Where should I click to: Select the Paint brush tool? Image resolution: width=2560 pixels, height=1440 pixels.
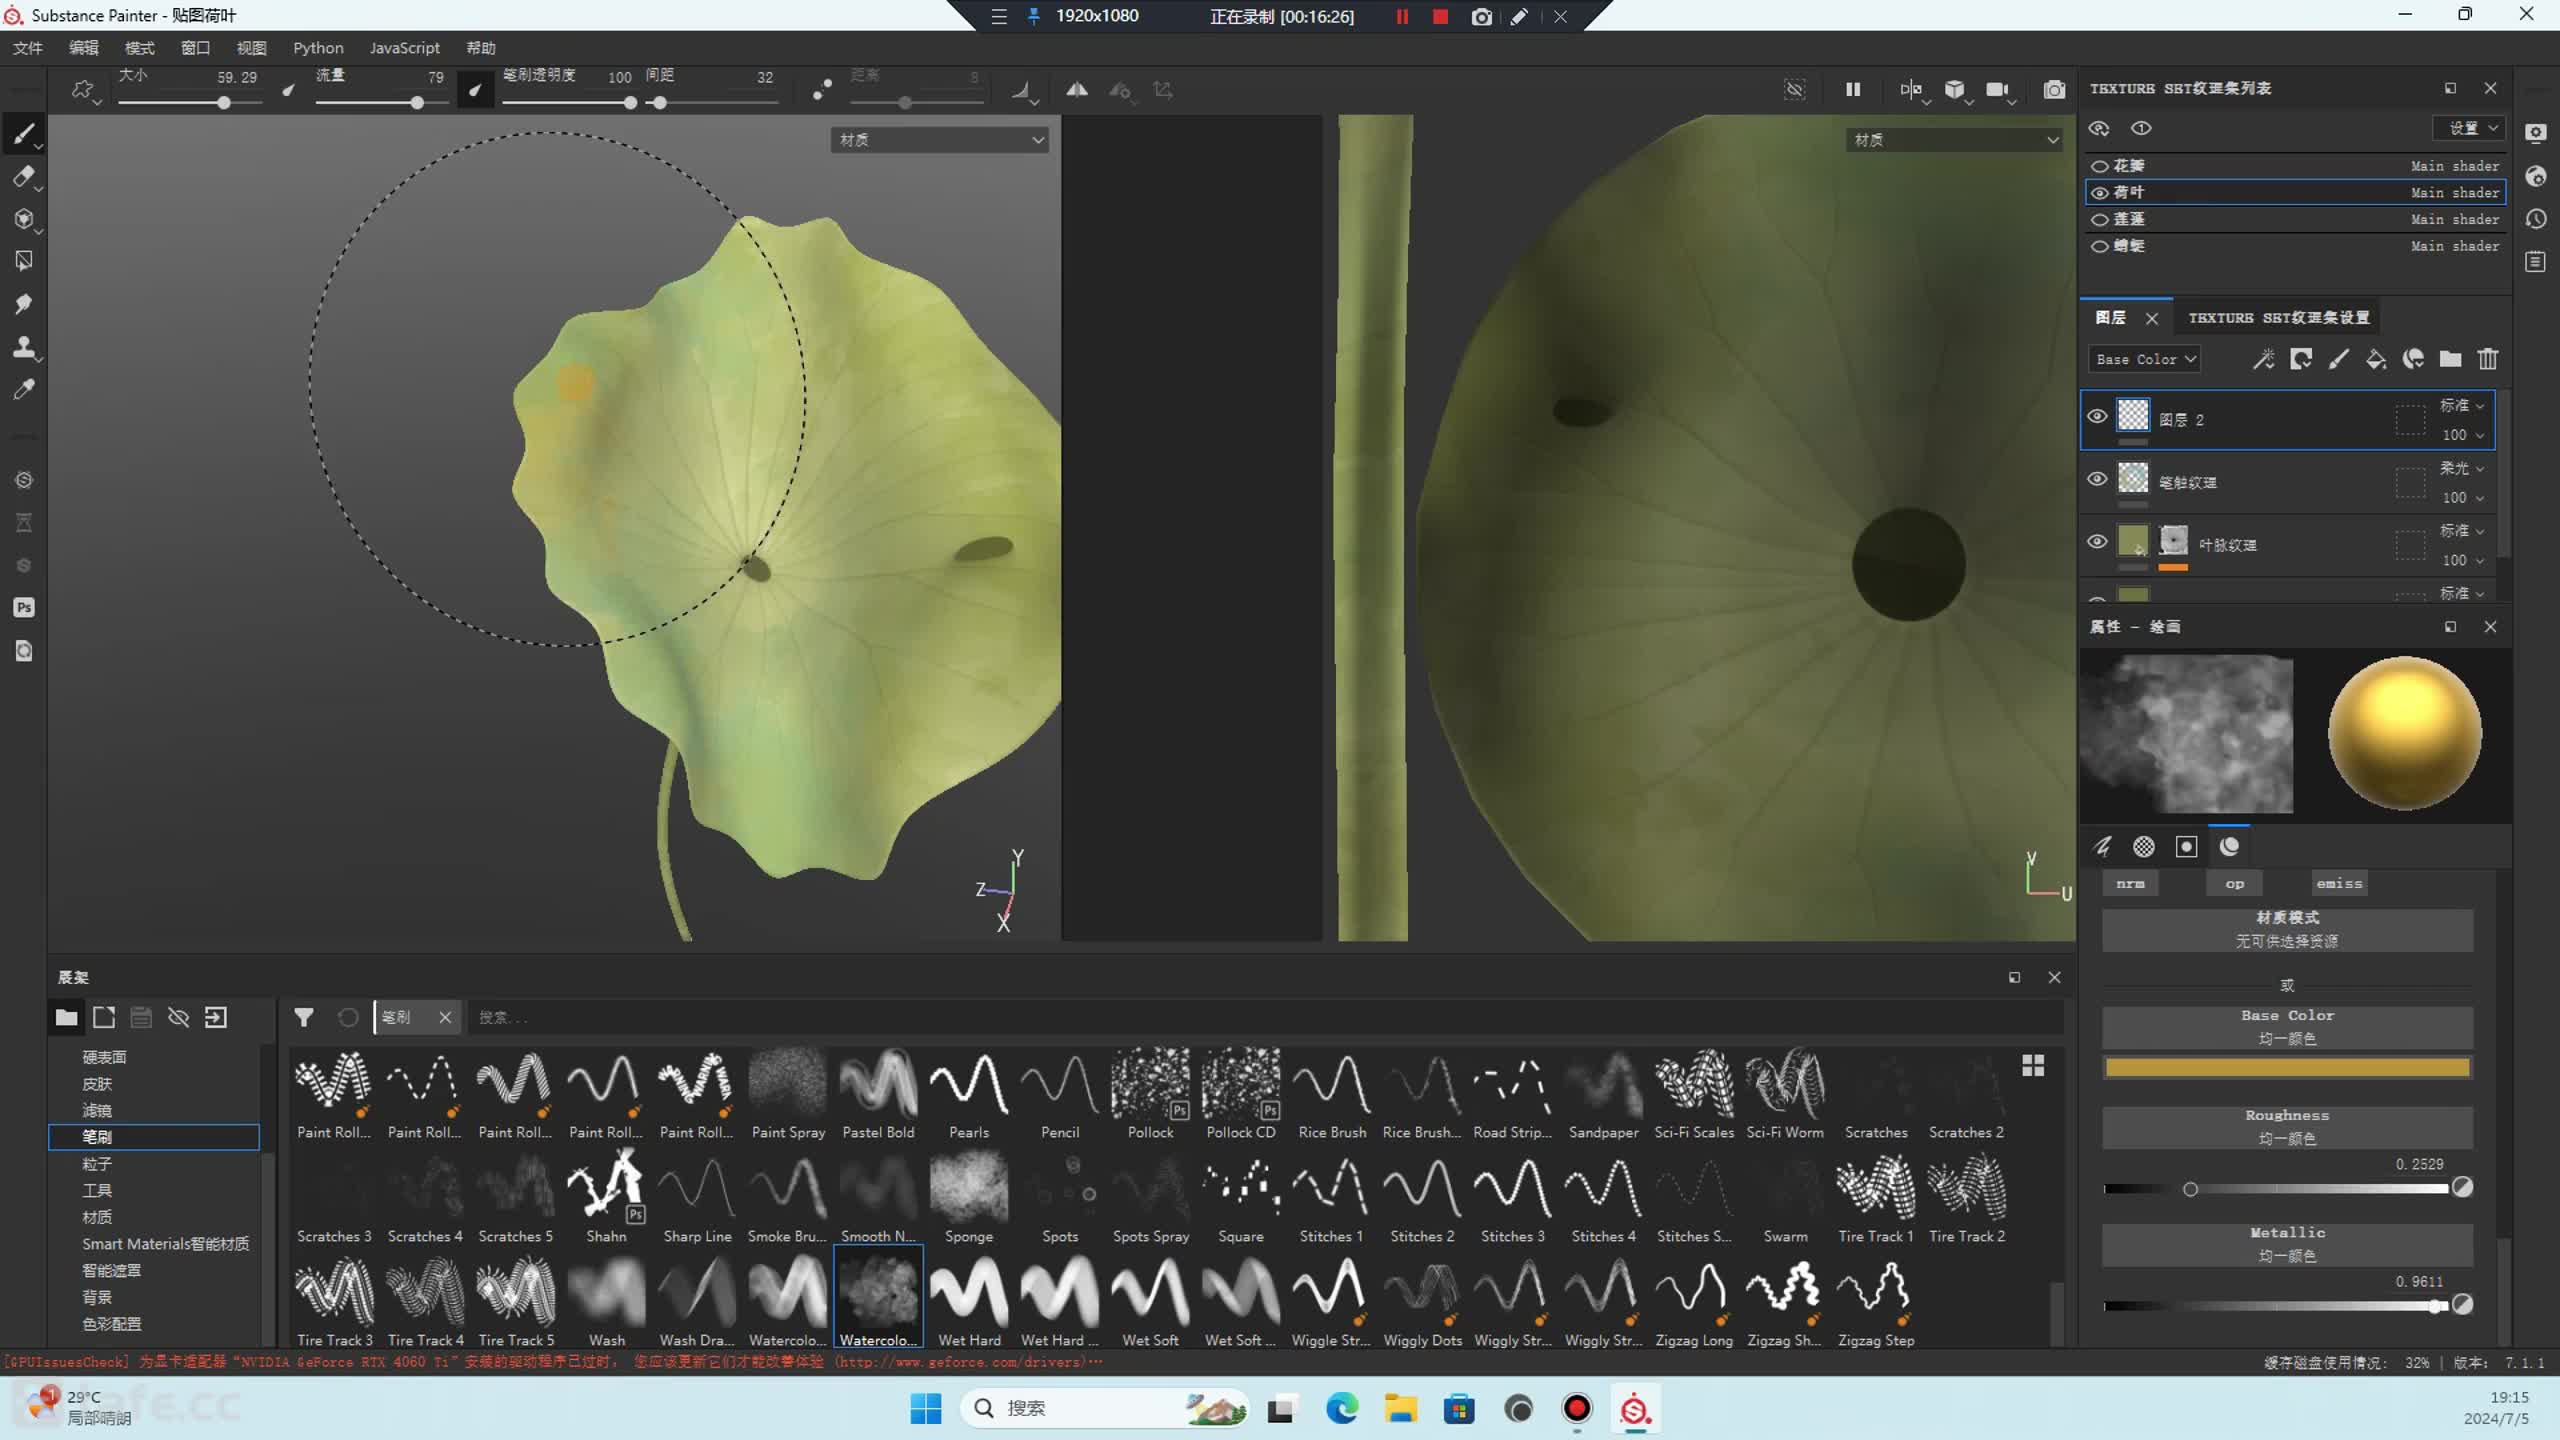coord(24,133)
